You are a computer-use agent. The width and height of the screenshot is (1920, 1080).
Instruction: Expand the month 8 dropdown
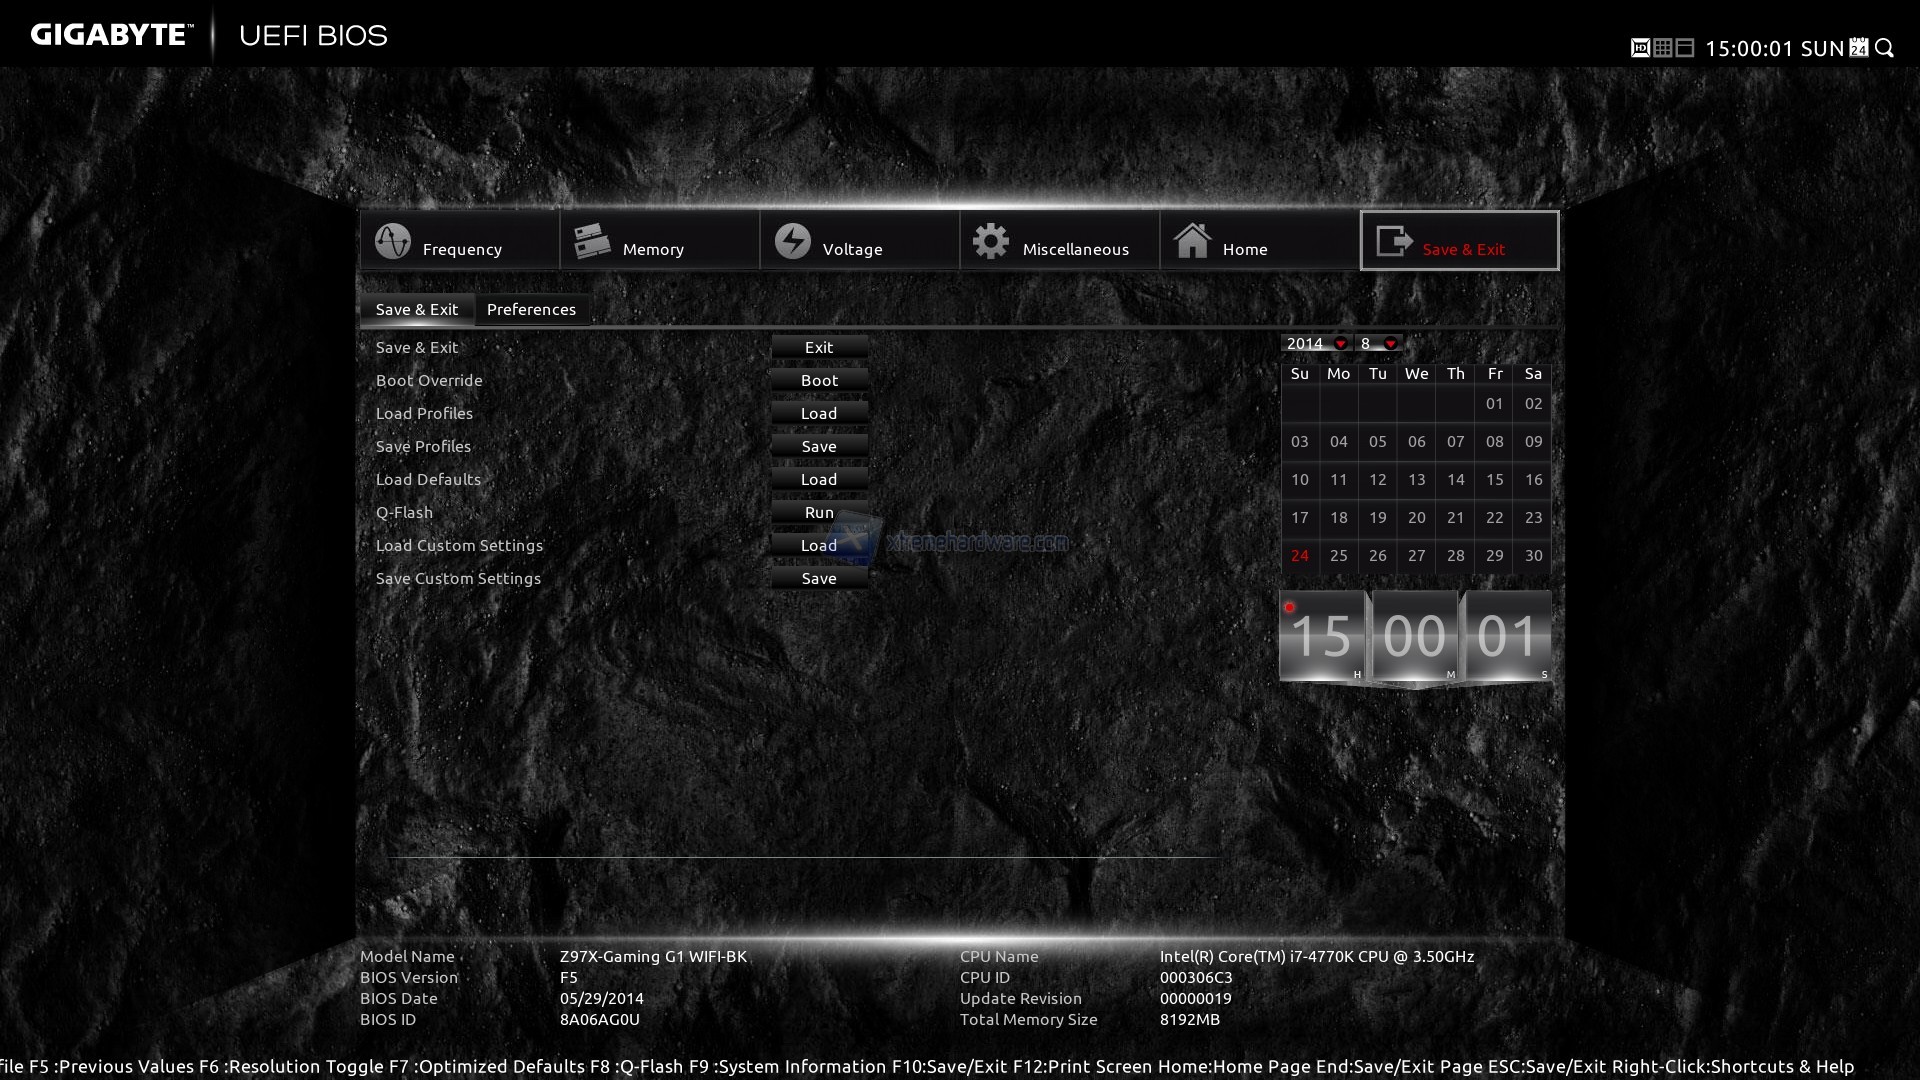[x=1390, y=344]
